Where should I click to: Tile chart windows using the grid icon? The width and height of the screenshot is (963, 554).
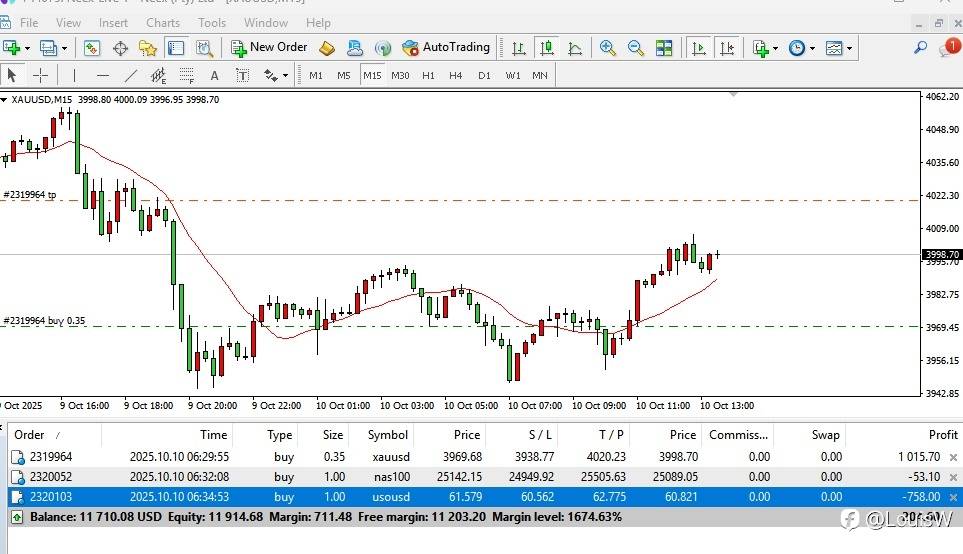point(664,47)
